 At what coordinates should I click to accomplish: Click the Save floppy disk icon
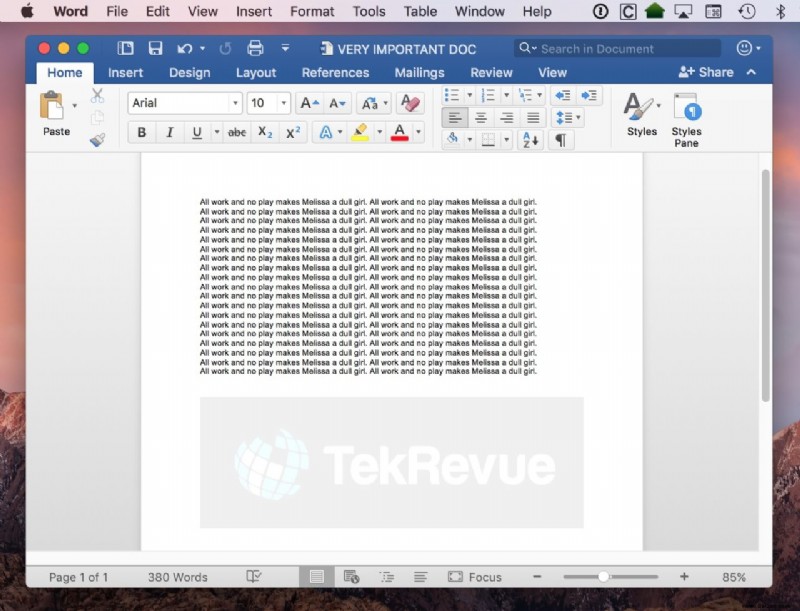[155, 48]
